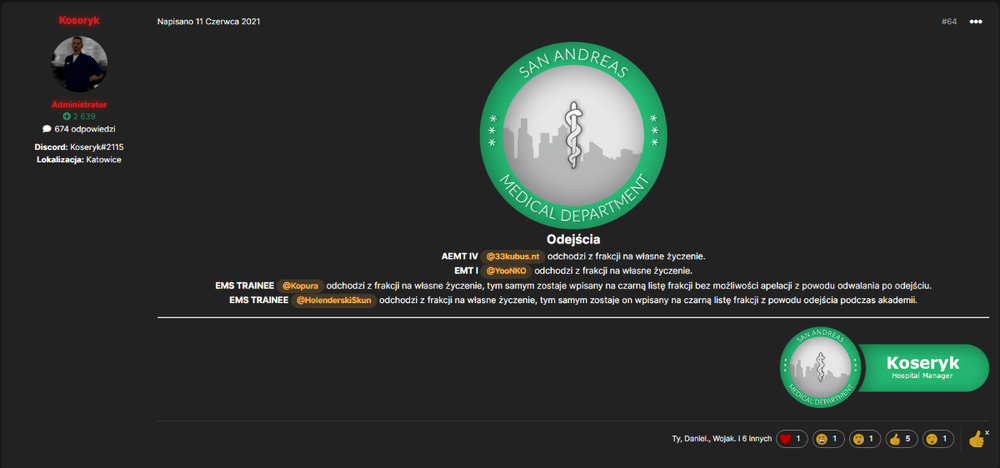
Task: Click the post date Napisano 11 Czerwca 2021
Action: pos(209,22)
